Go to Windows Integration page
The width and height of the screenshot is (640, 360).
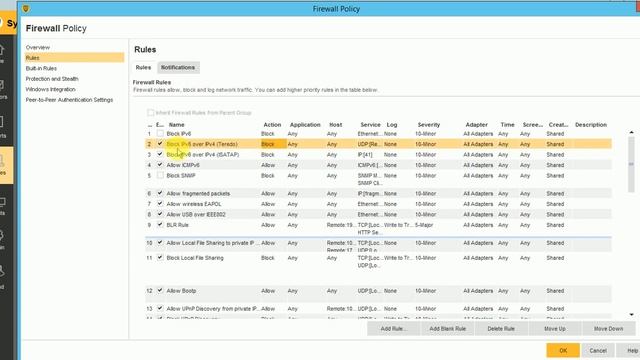[x=51, y=89]
